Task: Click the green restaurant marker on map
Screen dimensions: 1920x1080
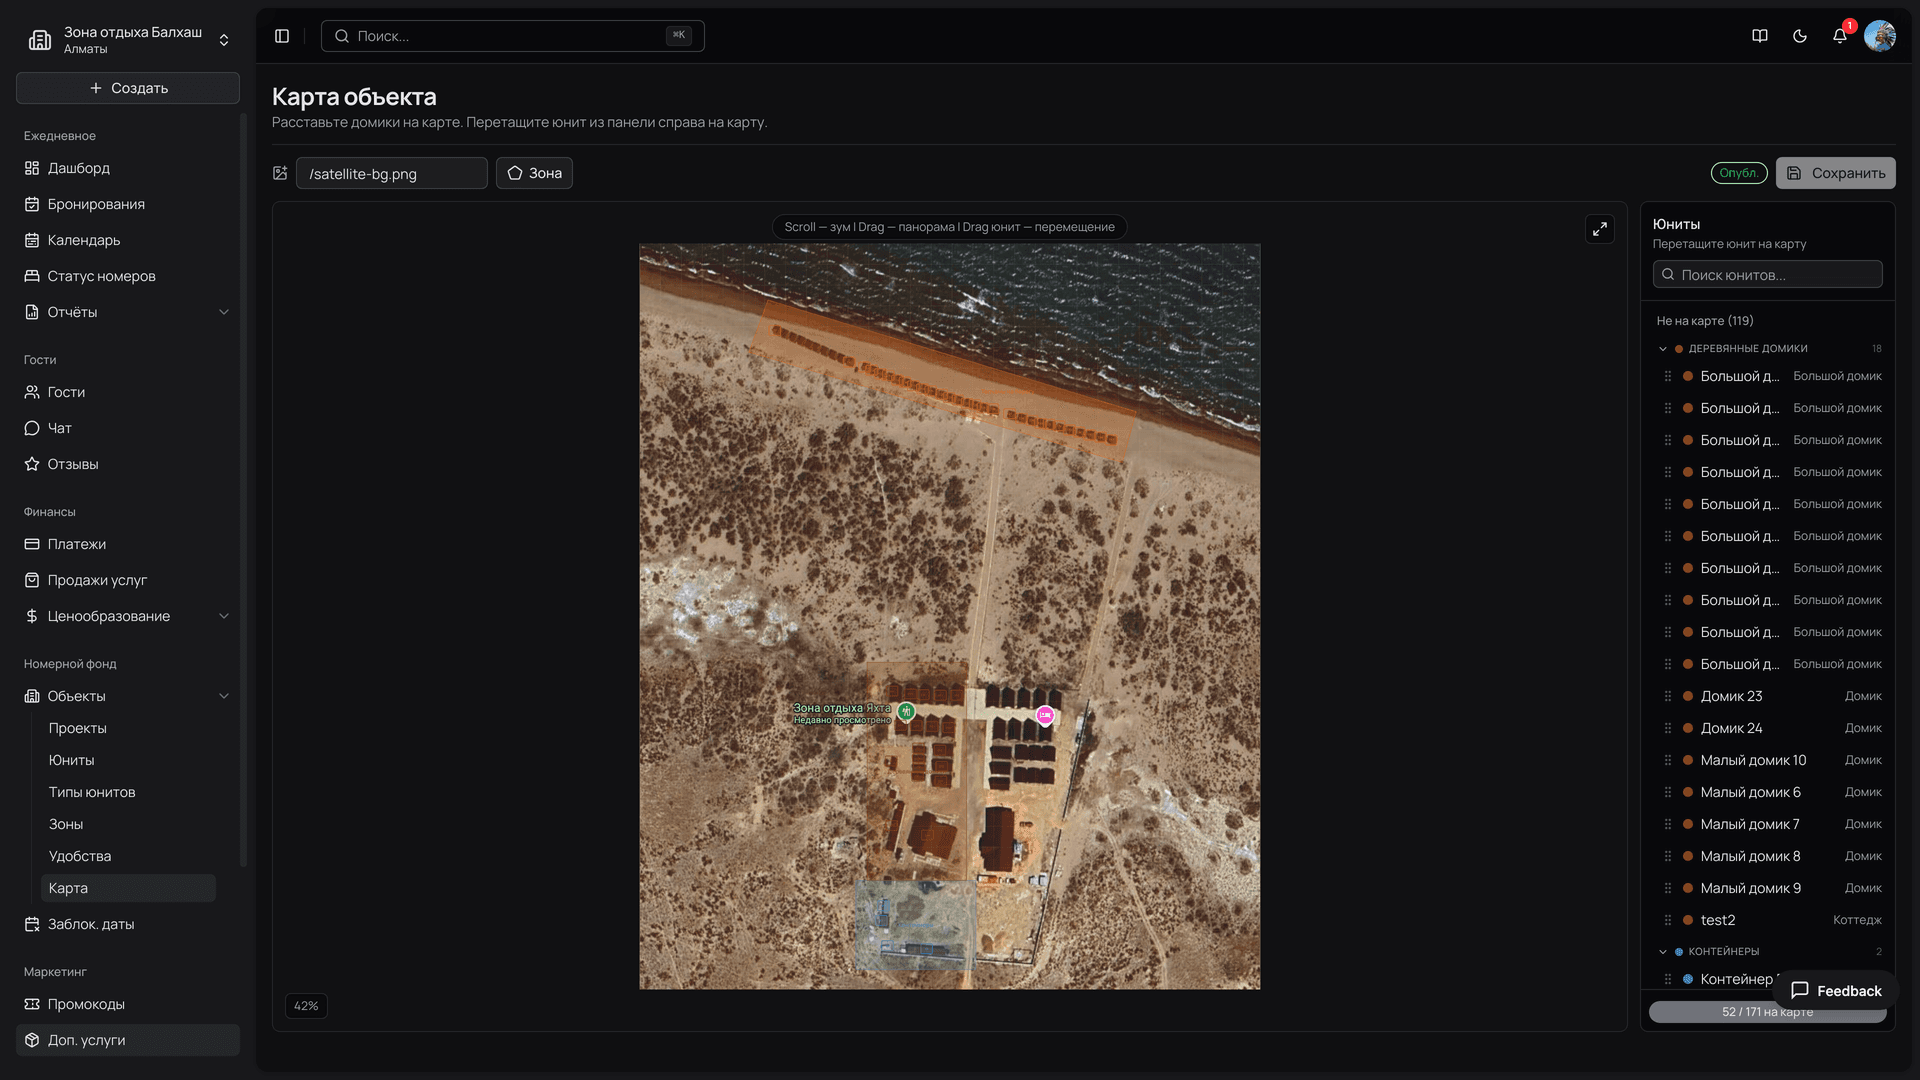Action: 906,711
